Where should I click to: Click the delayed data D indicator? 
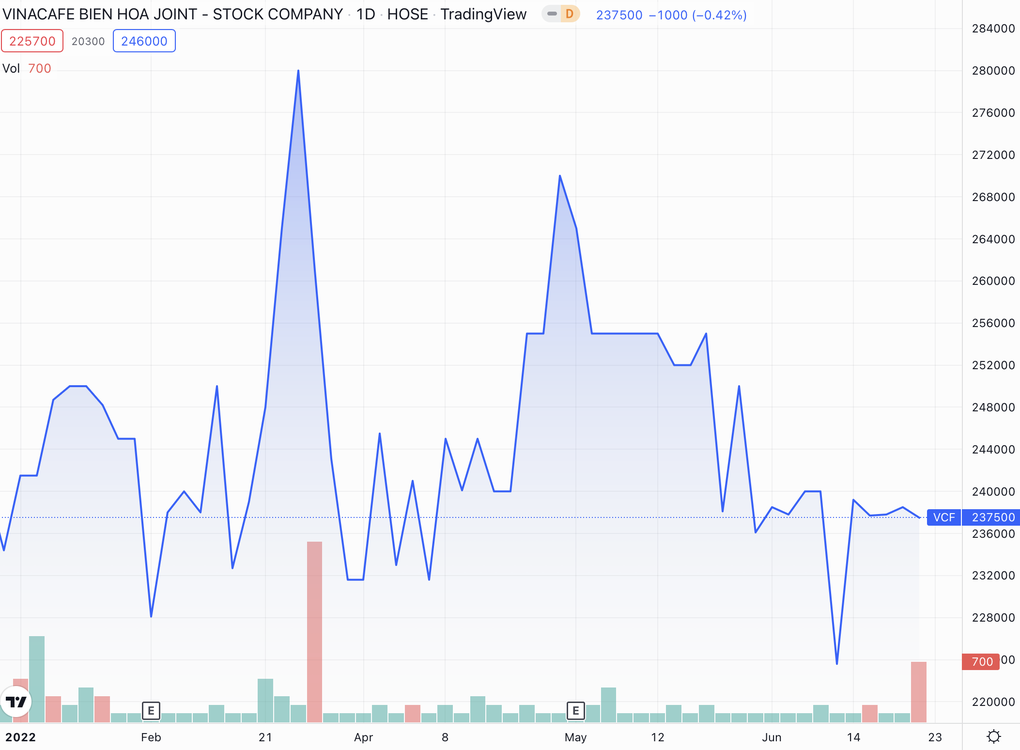pos(570,14)
